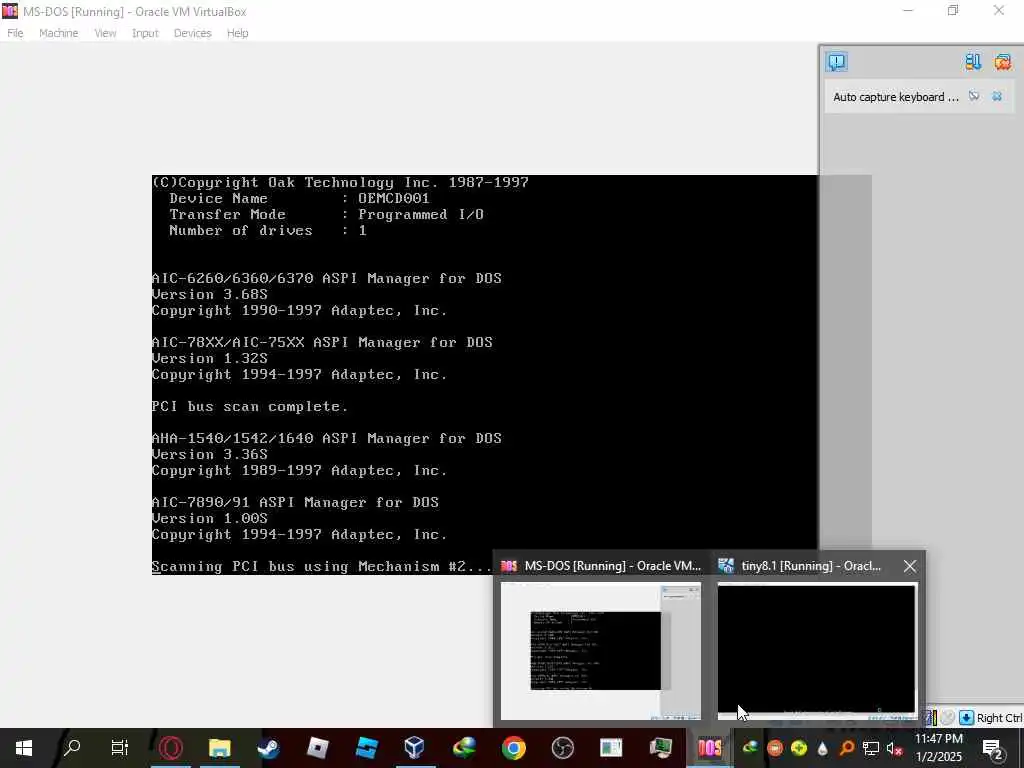The width and height of the screenshot is (1024, 768).
Task: Click the details icon beside Auto capture keyboard
Action: (x=974, y=96)
